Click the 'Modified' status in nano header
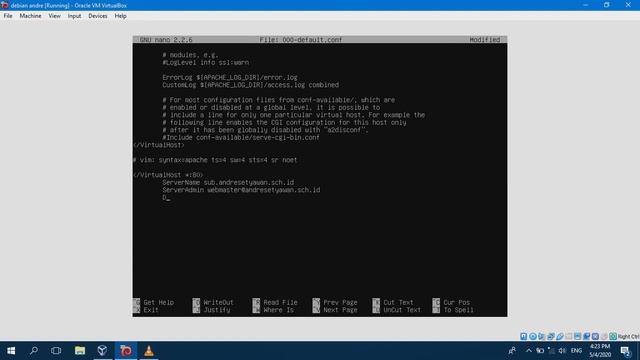 click(484, 40)
